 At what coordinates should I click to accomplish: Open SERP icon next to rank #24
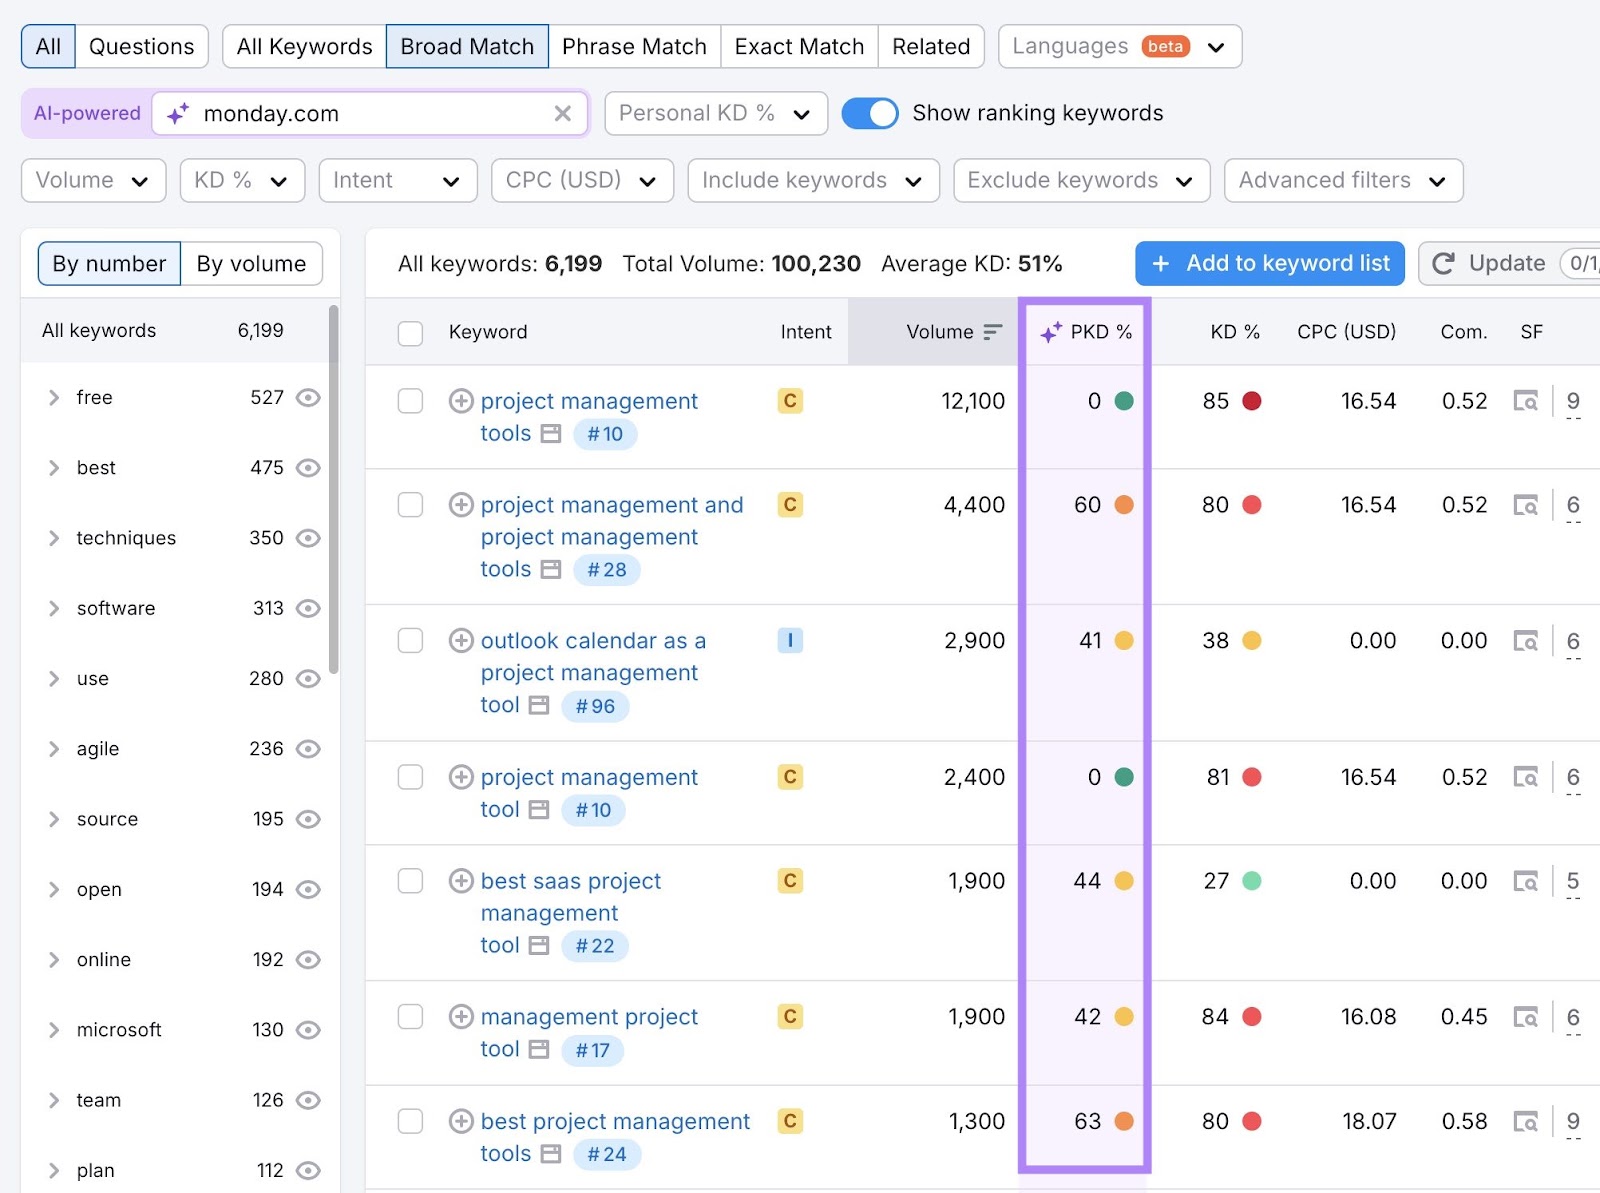click(x=550, y=1154)
